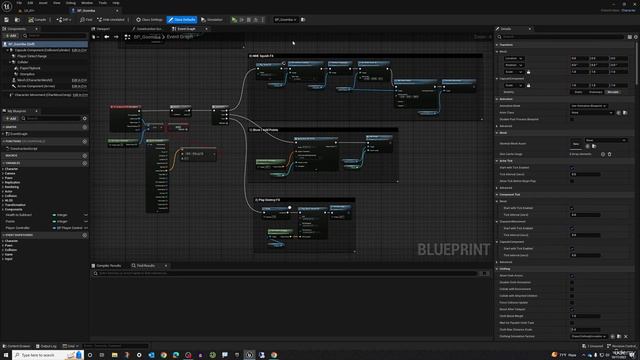Open Unreal Editor in the Windows taskbar
Viewport: 640px width, 360px height.
click(249, 355)
